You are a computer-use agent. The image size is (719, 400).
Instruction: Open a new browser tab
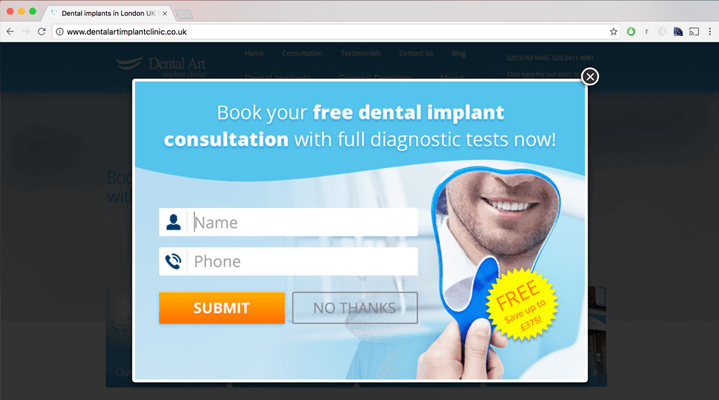[184, 14]
